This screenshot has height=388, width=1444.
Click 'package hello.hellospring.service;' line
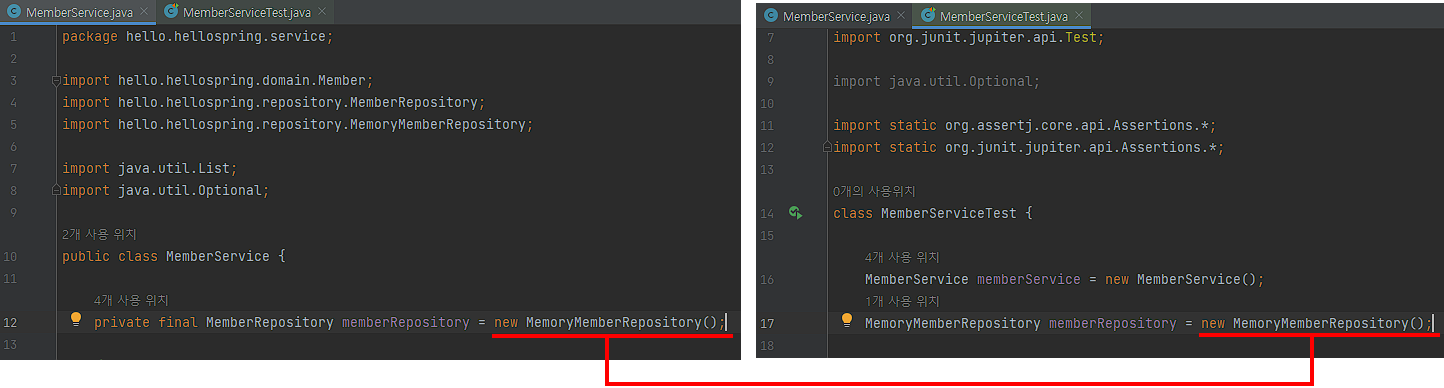pos(197,36)
